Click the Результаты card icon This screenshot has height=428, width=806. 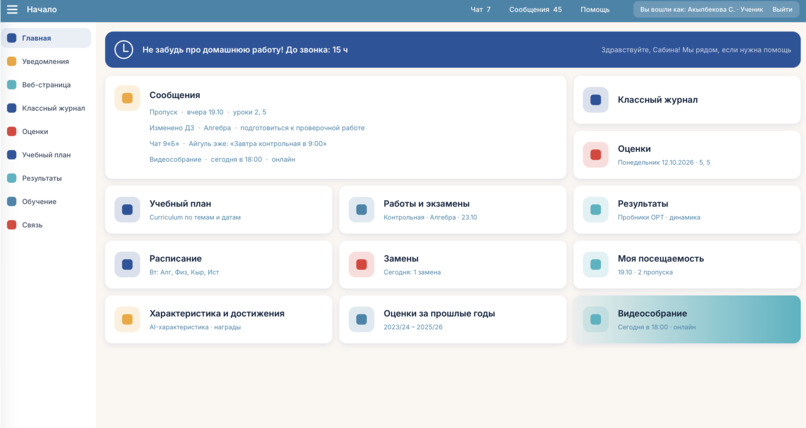click(x=595, y=210)
